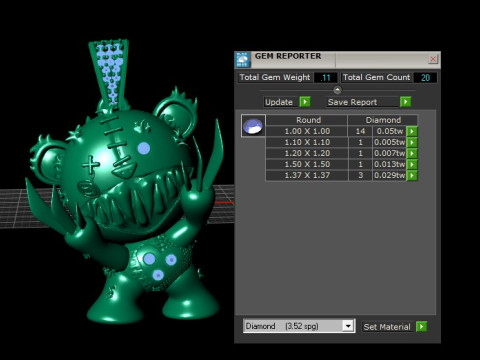Click the green arrow beside Set Material
Image resolution: width=480 pixels, height=360 pixels.
coord(421,327)
